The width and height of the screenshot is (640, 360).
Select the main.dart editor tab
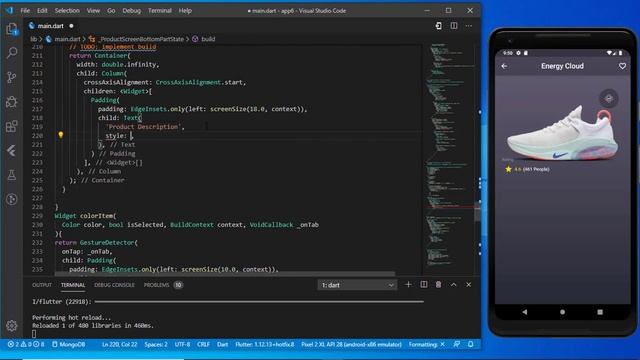(51, 26)
